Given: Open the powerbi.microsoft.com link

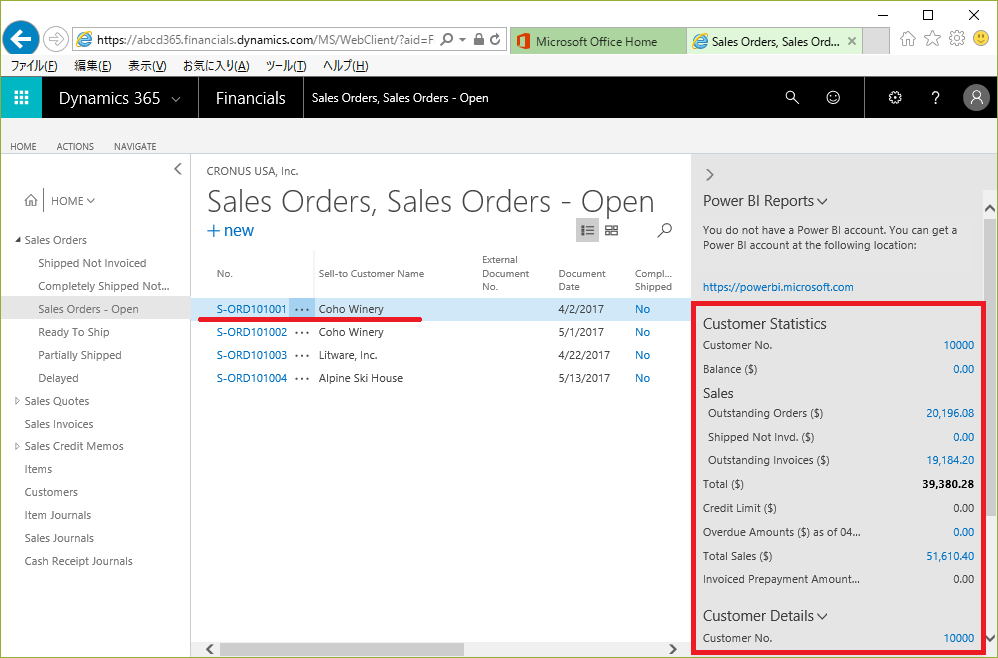Looking at the screenshot, I should (x=778, y=287).
